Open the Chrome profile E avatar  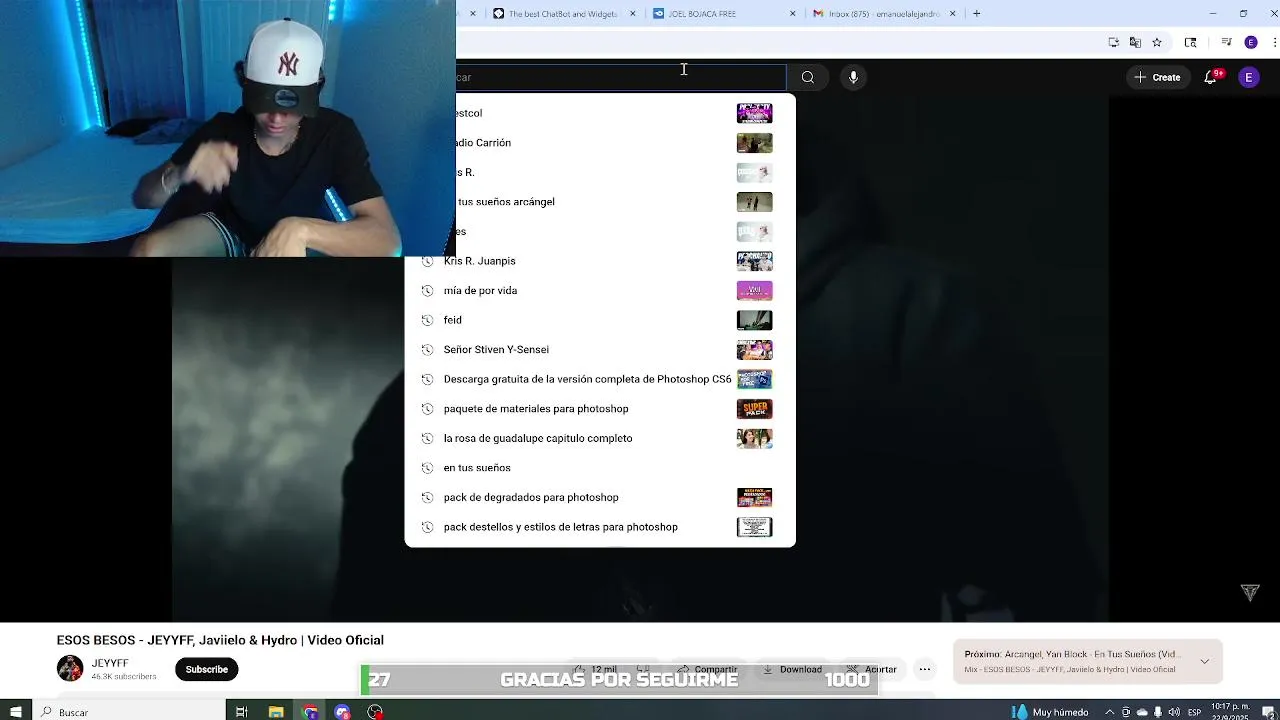coord(1250,42)
